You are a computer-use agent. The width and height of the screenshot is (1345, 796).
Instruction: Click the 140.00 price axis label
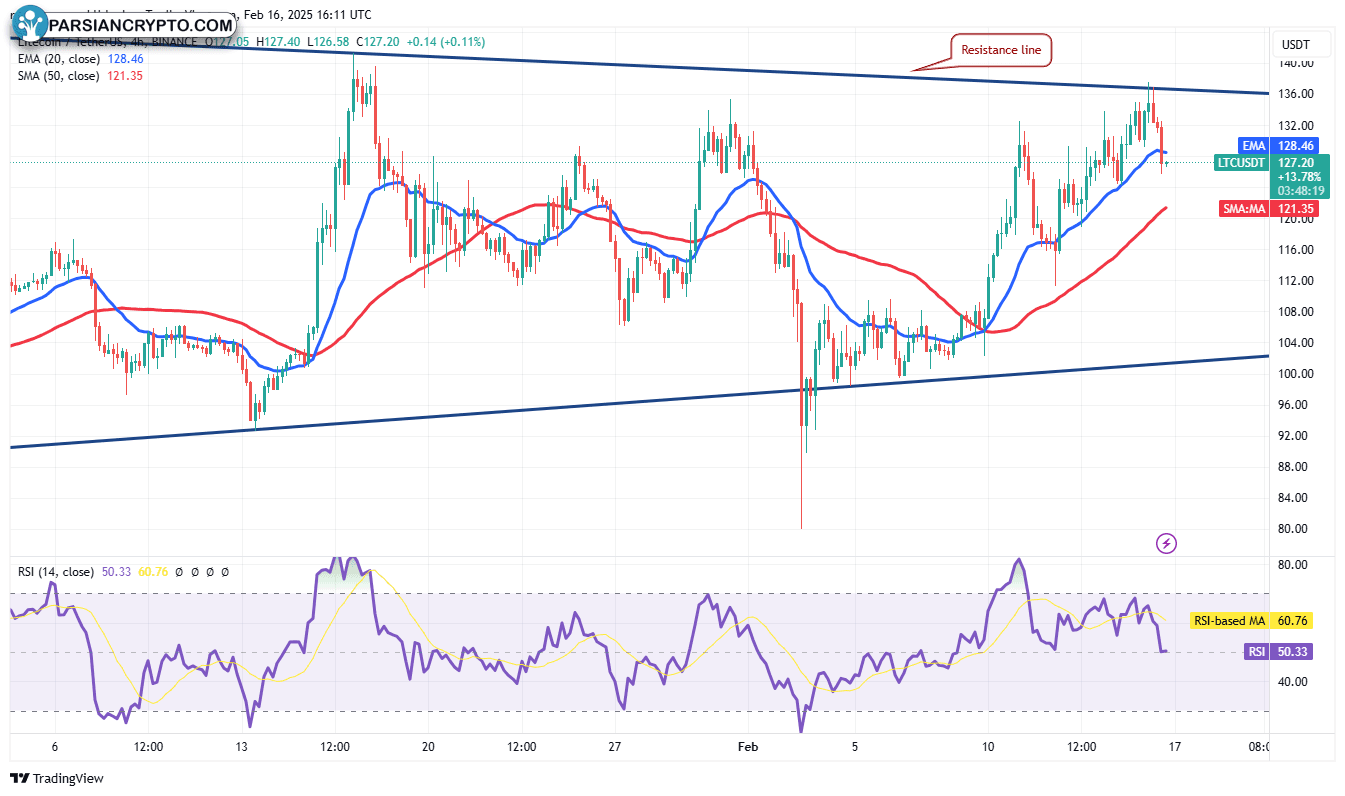pos(1297,63)
